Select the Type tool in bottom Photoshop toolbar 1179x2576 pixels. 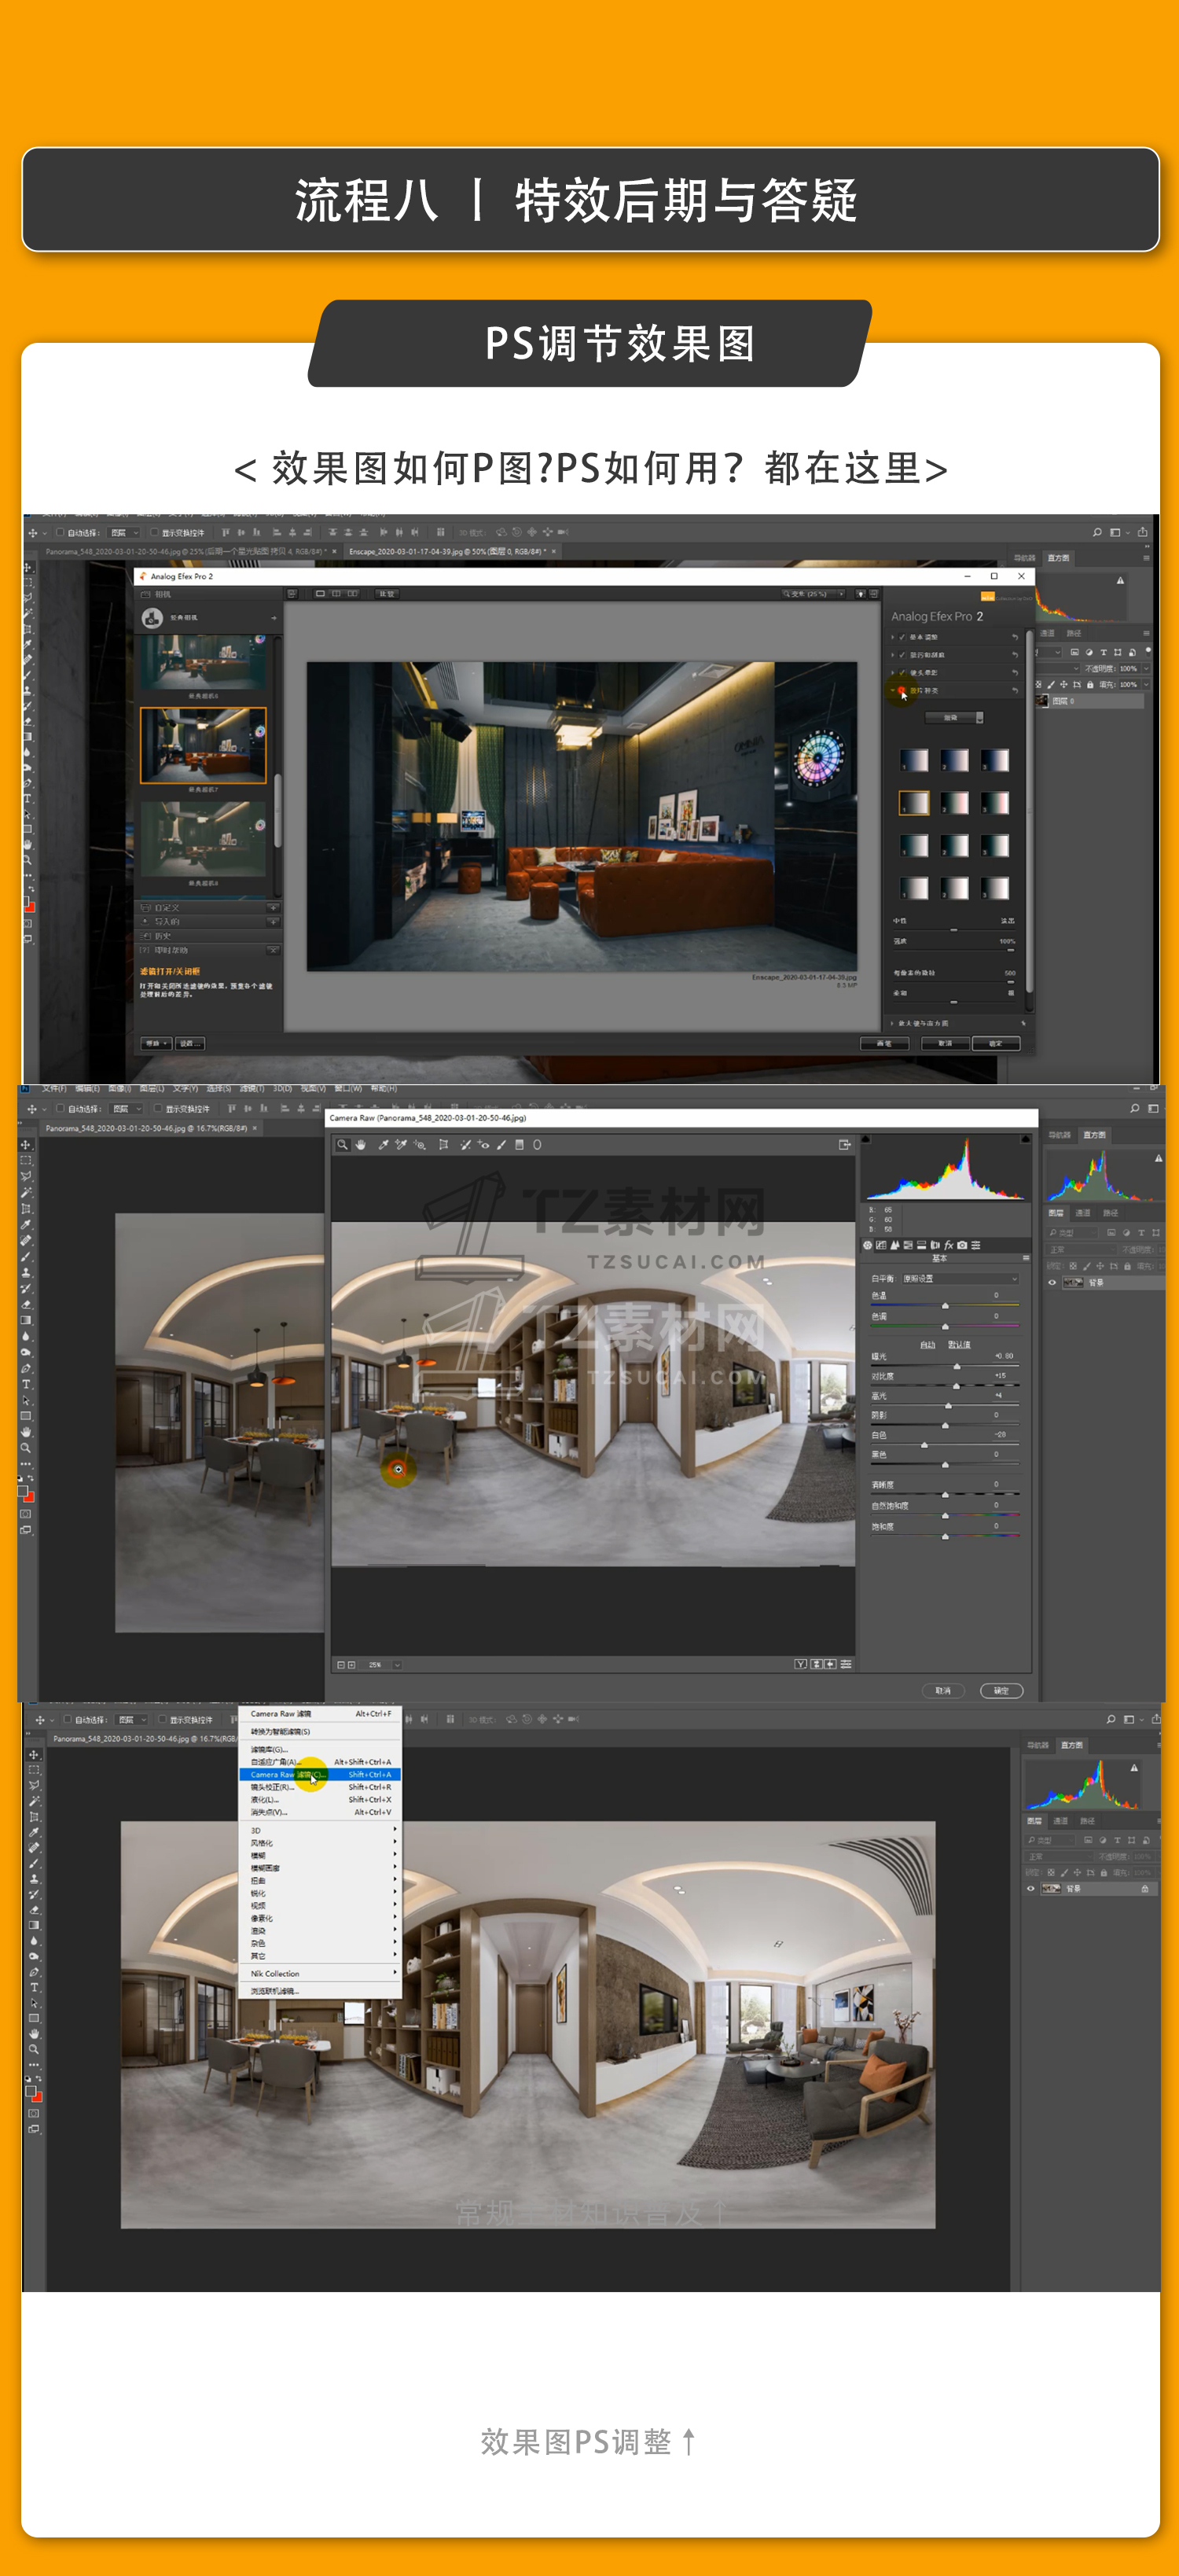(x=34, y=1988)
